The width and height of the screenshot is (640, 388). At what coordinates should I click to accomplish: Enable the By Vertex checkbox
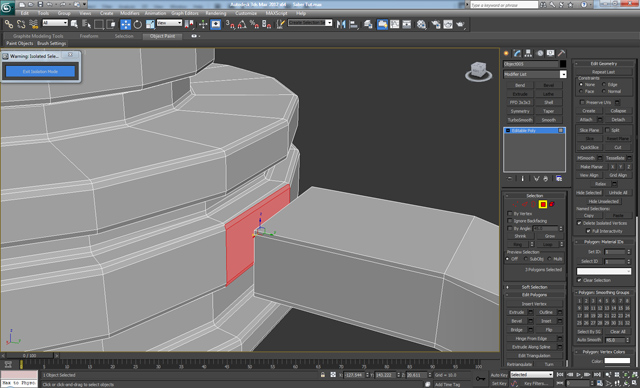point(509,213)
